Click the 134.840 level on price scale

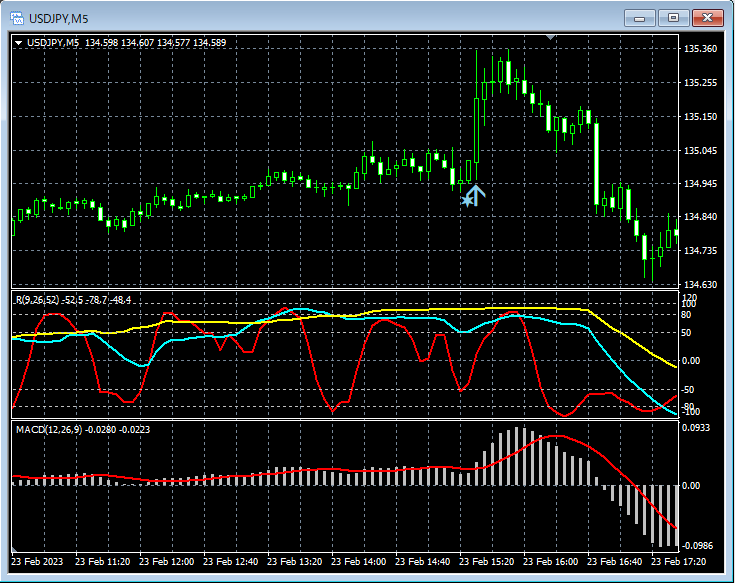coord(699,217)
